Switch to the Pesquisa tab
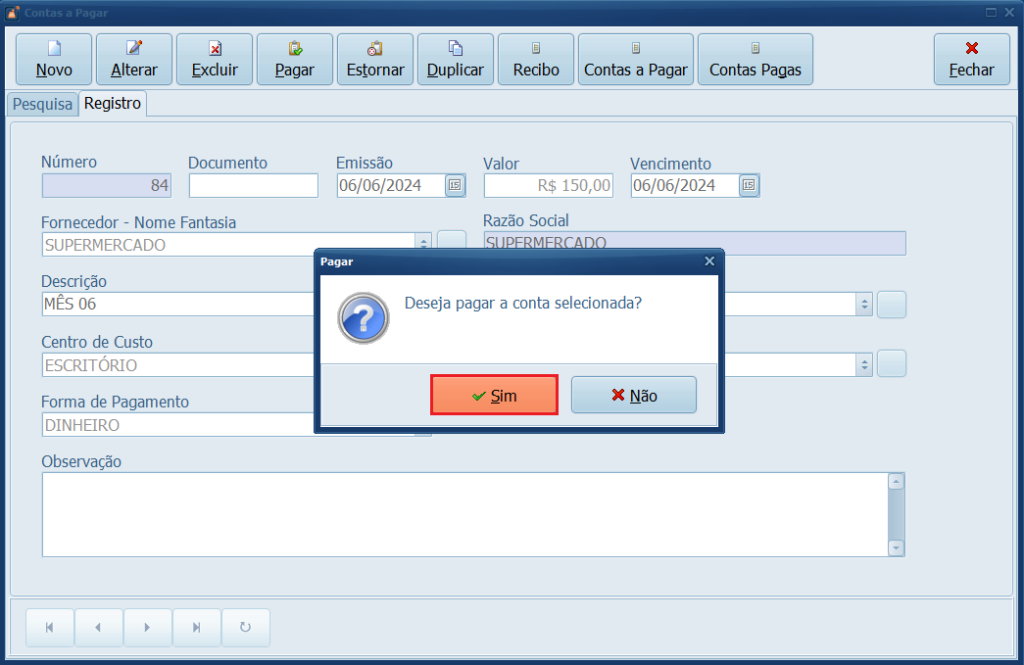 coord(42,104)
